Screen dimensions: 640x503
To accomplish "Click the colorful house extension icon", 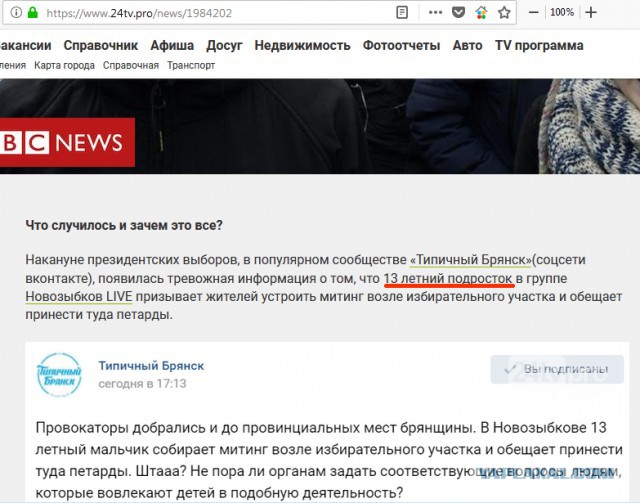I will (482, 13).
